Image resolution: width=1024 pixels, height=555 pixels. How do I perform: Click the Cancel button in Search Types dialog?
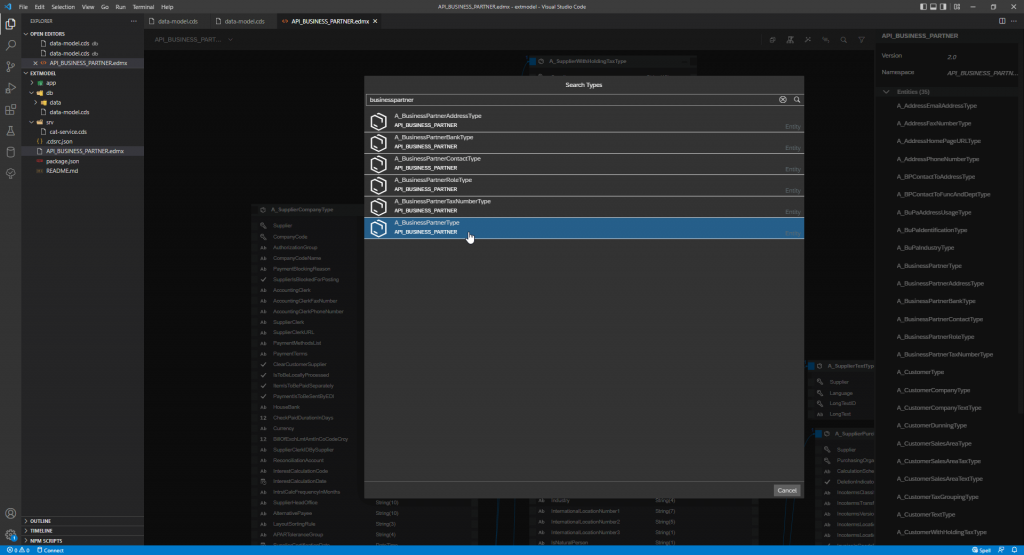tap(786, 490)
